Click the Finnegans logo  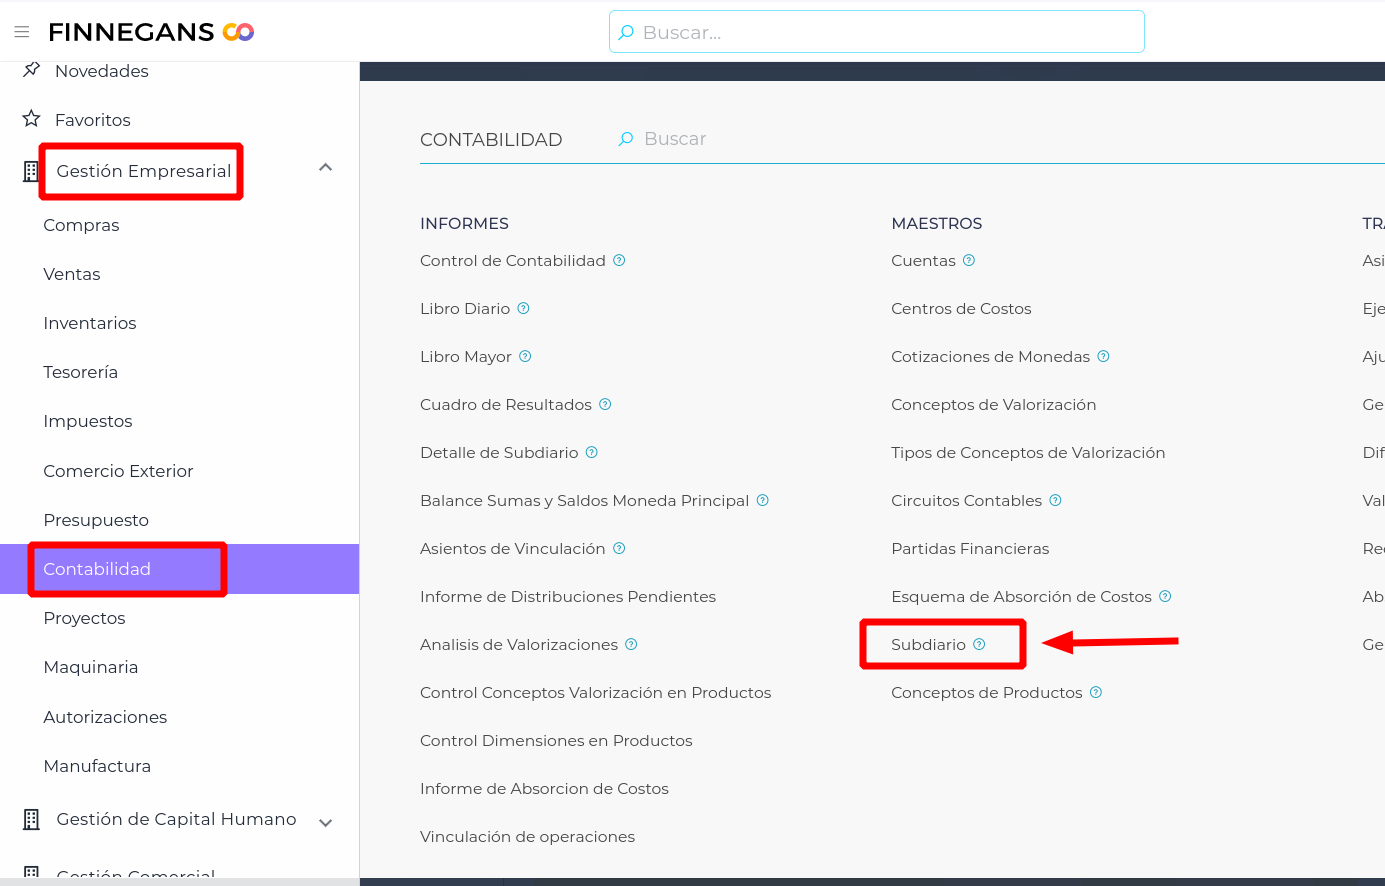[151, 32]
